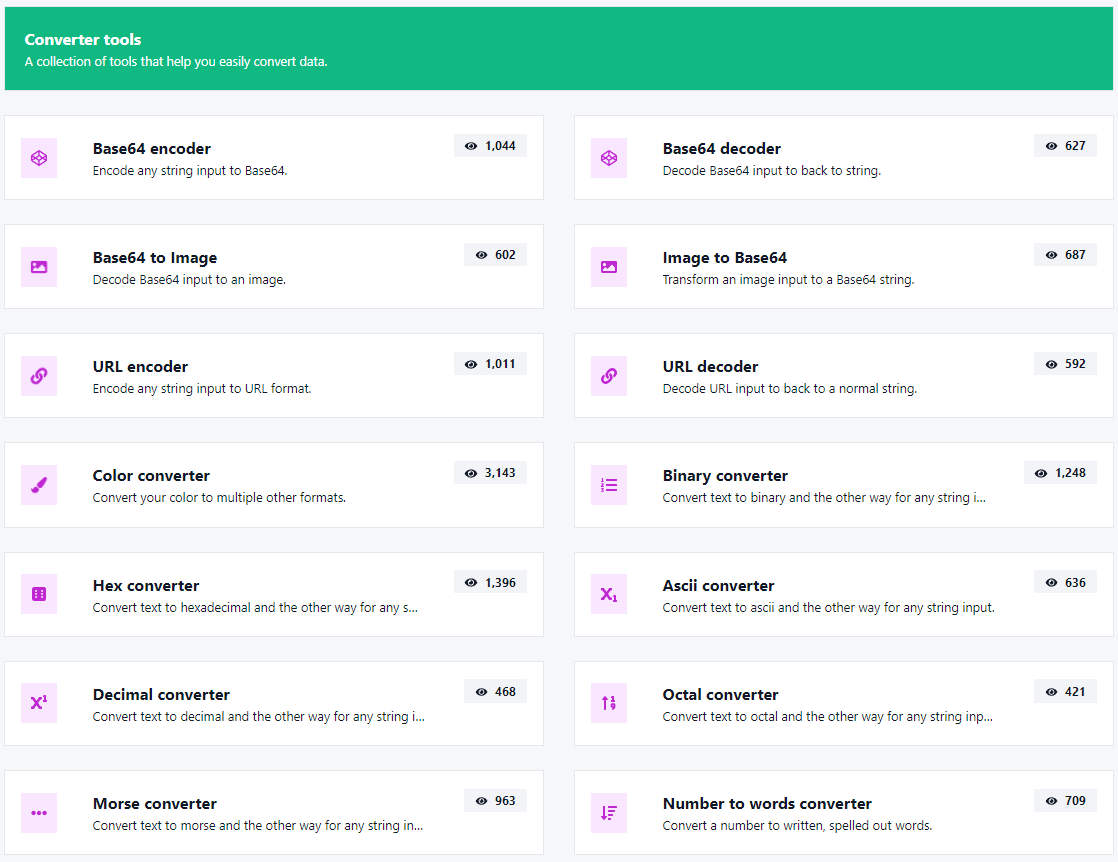
Task: Click the 687 views badge
Action: coord(1065,255)
